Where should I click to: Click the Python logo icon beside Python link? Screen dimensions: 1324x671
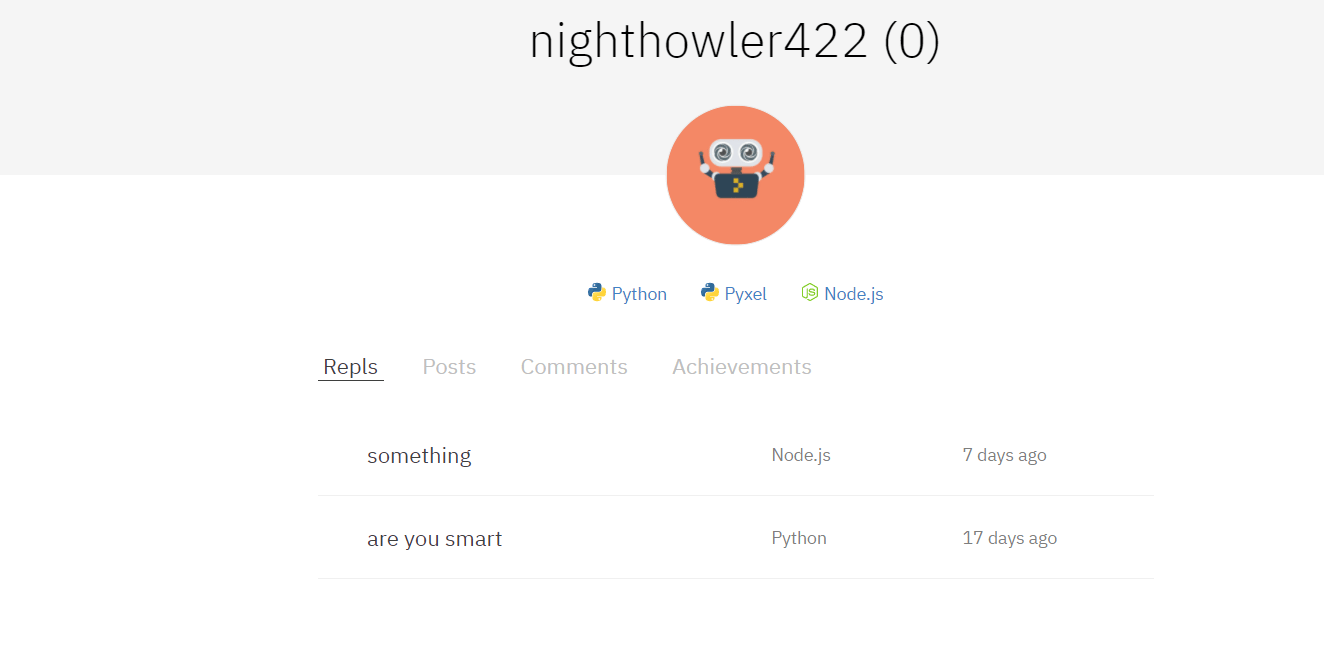click(x=597, y=292)
